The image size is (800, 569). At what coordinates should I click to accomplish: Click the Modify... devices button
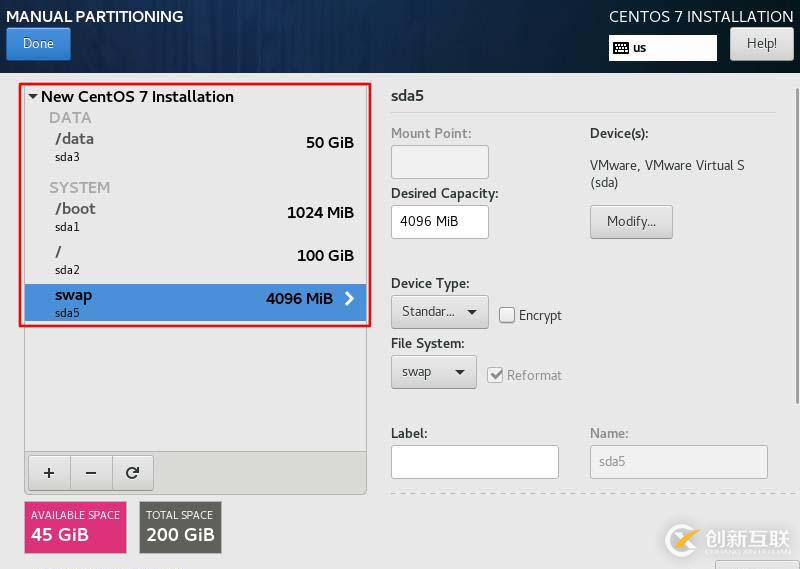(631, 221)
